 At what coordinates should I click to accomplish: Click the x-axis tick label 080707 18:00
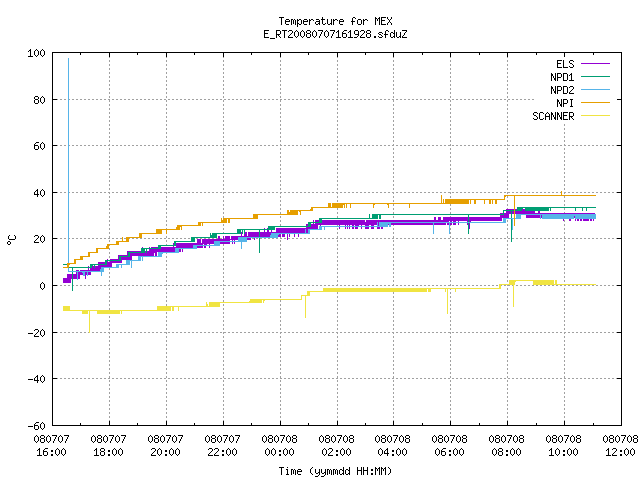point(109,446)
